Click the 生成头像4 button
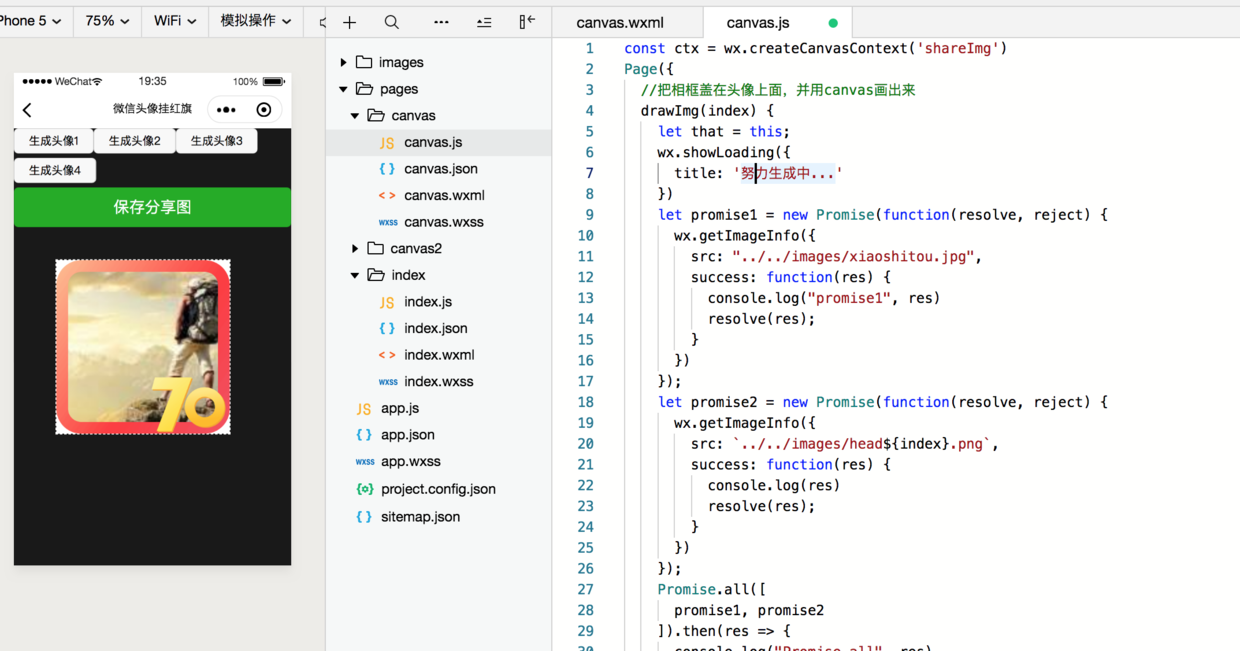The width and height of the screenshot is (1240, 651). click(x=55, y=170)
